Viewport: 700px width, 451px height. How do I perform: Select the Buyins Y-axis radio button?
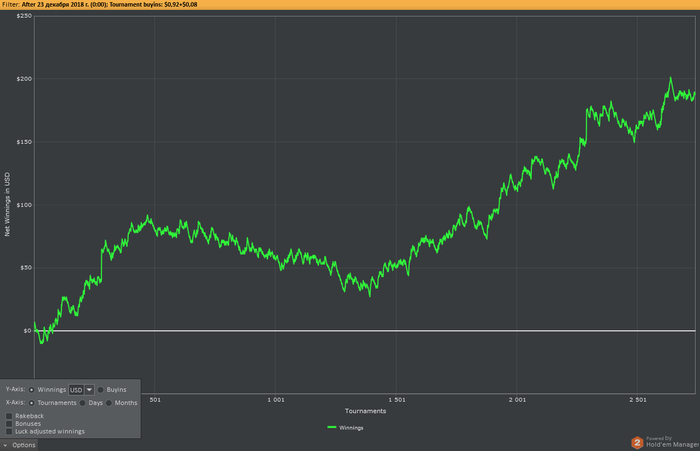click(x=100, y=390)
